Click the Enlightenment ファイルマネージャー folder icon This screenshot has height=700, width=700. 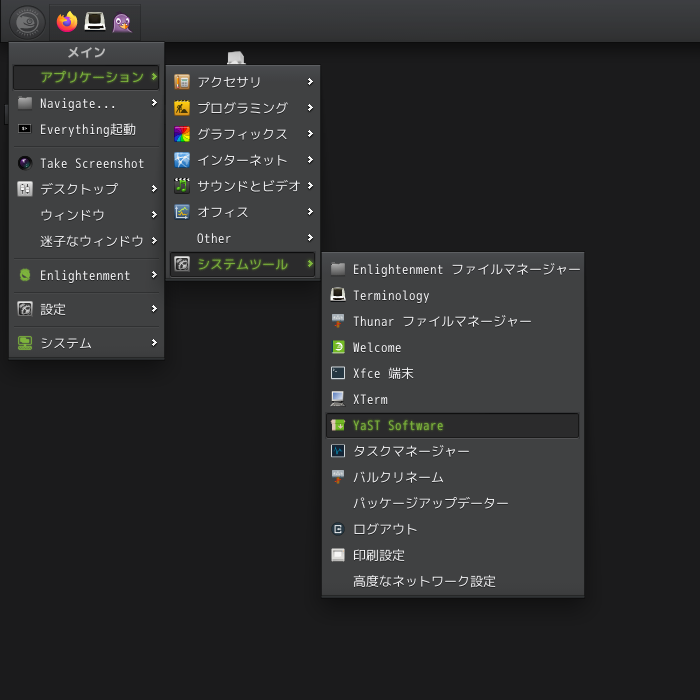click(338, 269)
